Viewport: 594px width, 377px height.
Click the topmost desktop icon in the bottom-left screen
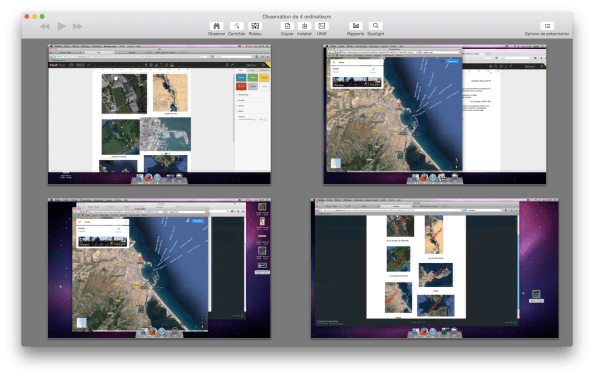262,207
